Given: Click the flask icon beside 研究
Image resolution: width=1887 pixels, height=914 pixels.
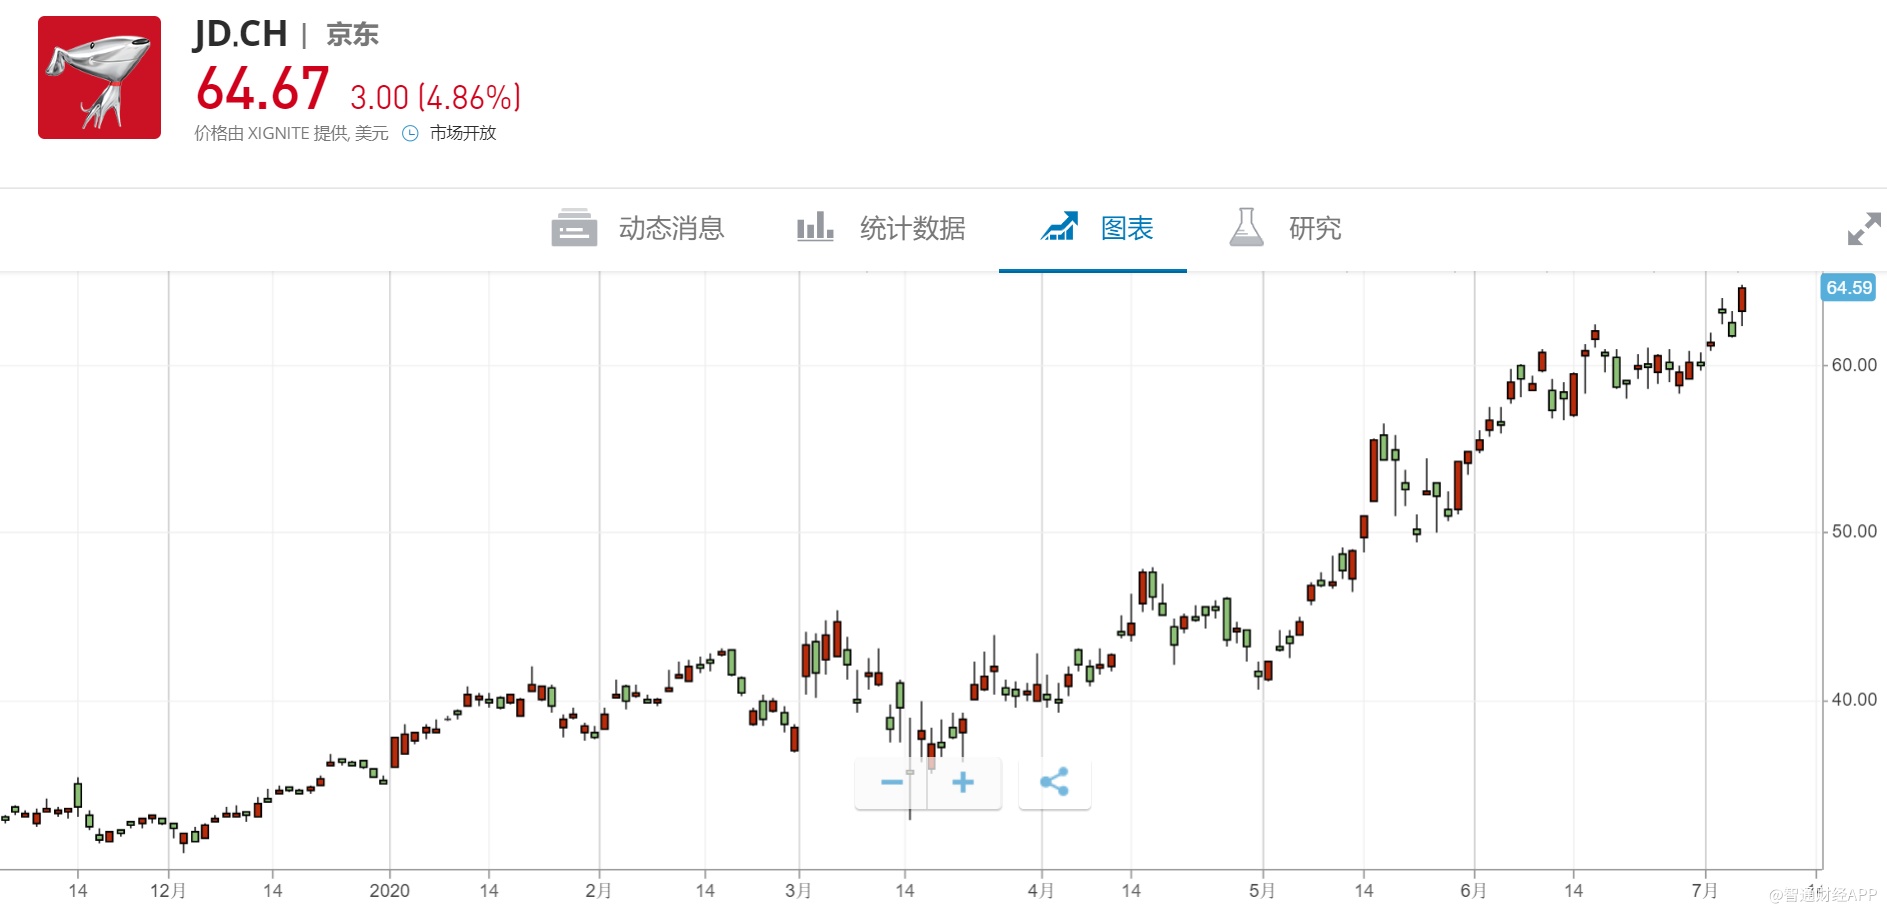Looking at the screenshot, I should click(x=1246, y=228).
